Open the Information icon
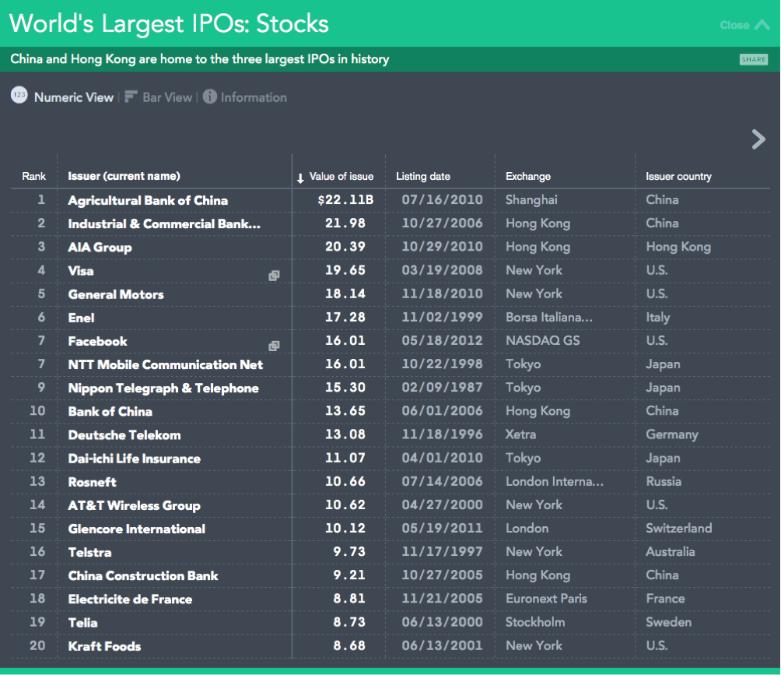 pyautogui.click(x=210, y=96)
